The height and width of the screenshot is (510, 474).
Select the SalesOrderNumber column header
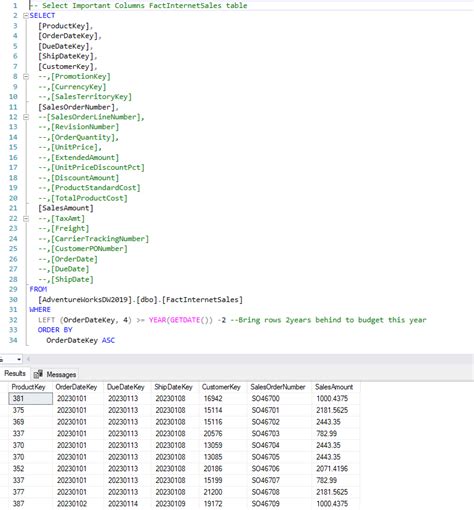pyautogui.click(x=278, y=387)
